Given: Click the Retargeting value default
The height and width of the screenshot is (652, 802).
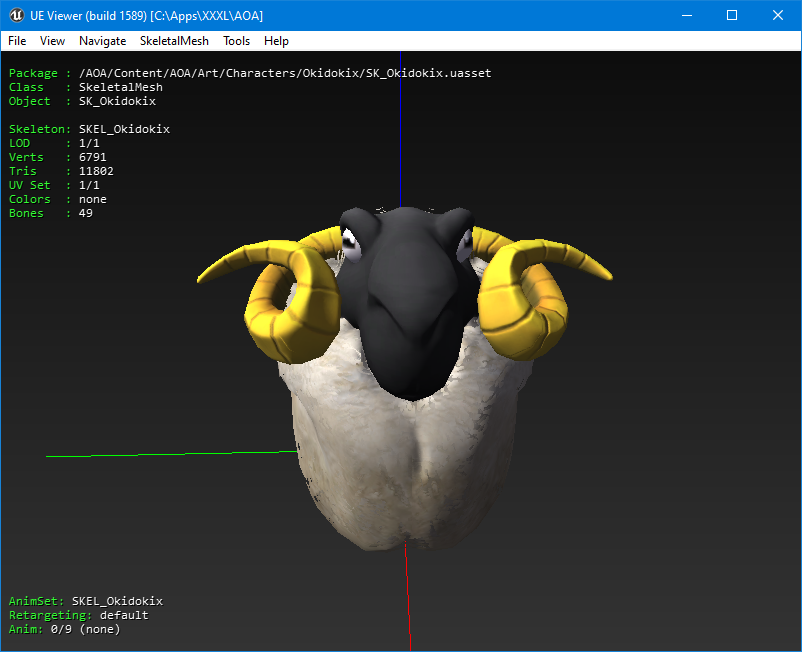Looking at the screenshot, I should click(124, 615).
